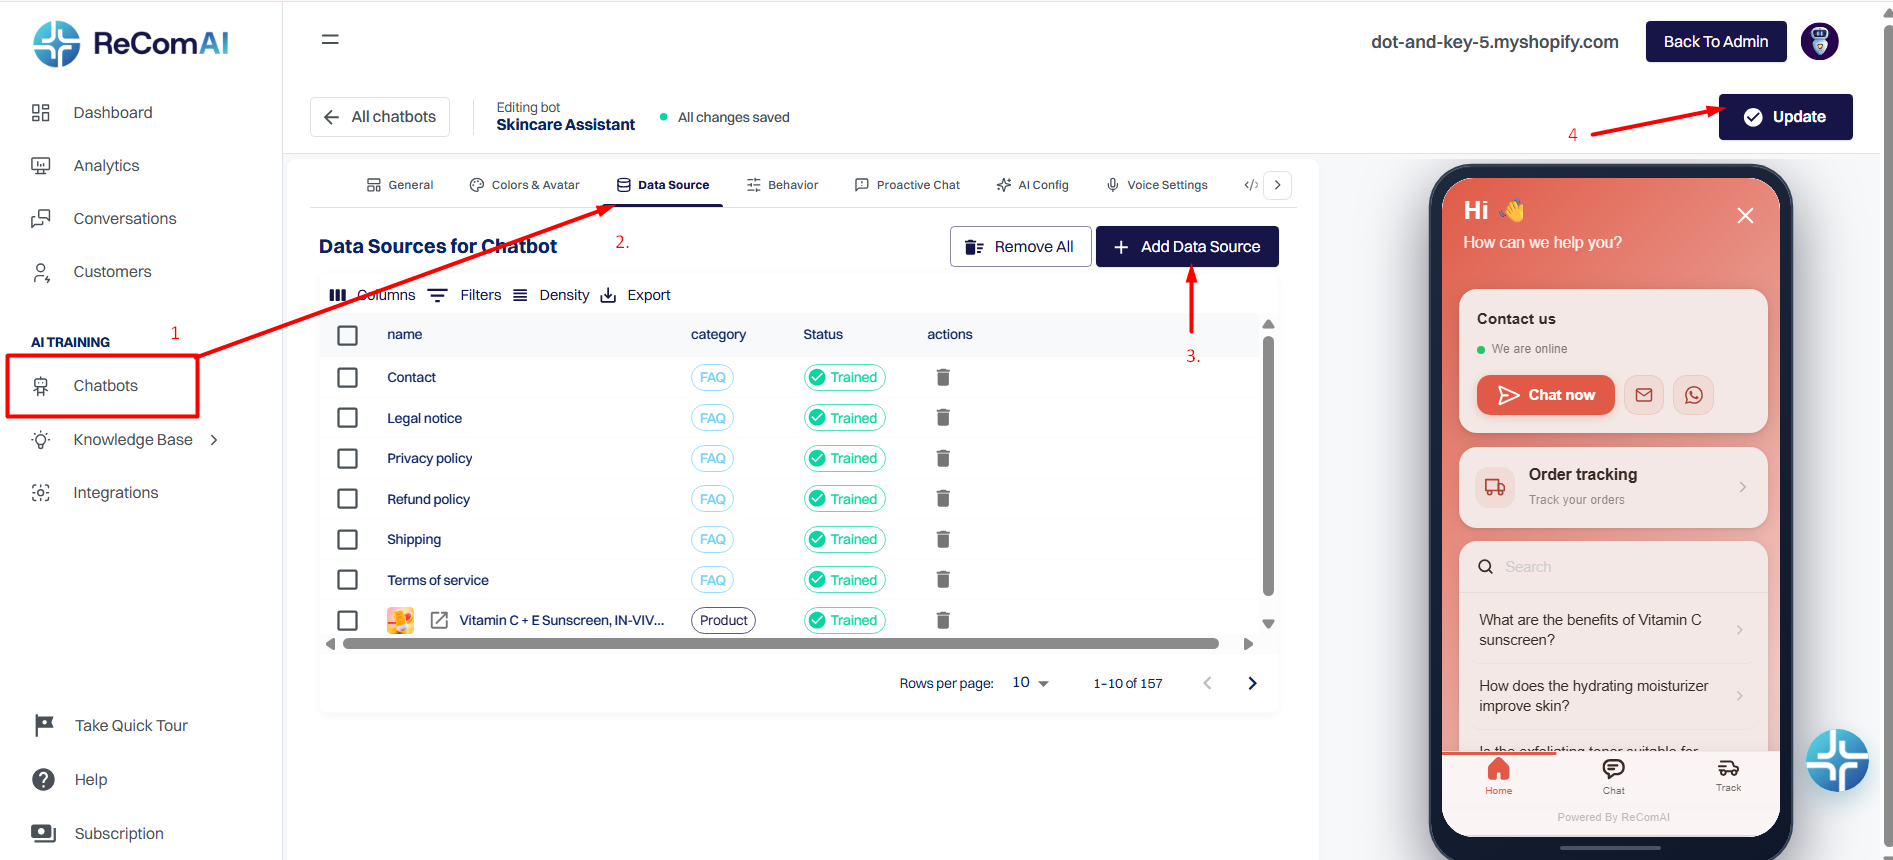Delete the Privacy policy data source
1893x860 pixels.
coord(943,458)
